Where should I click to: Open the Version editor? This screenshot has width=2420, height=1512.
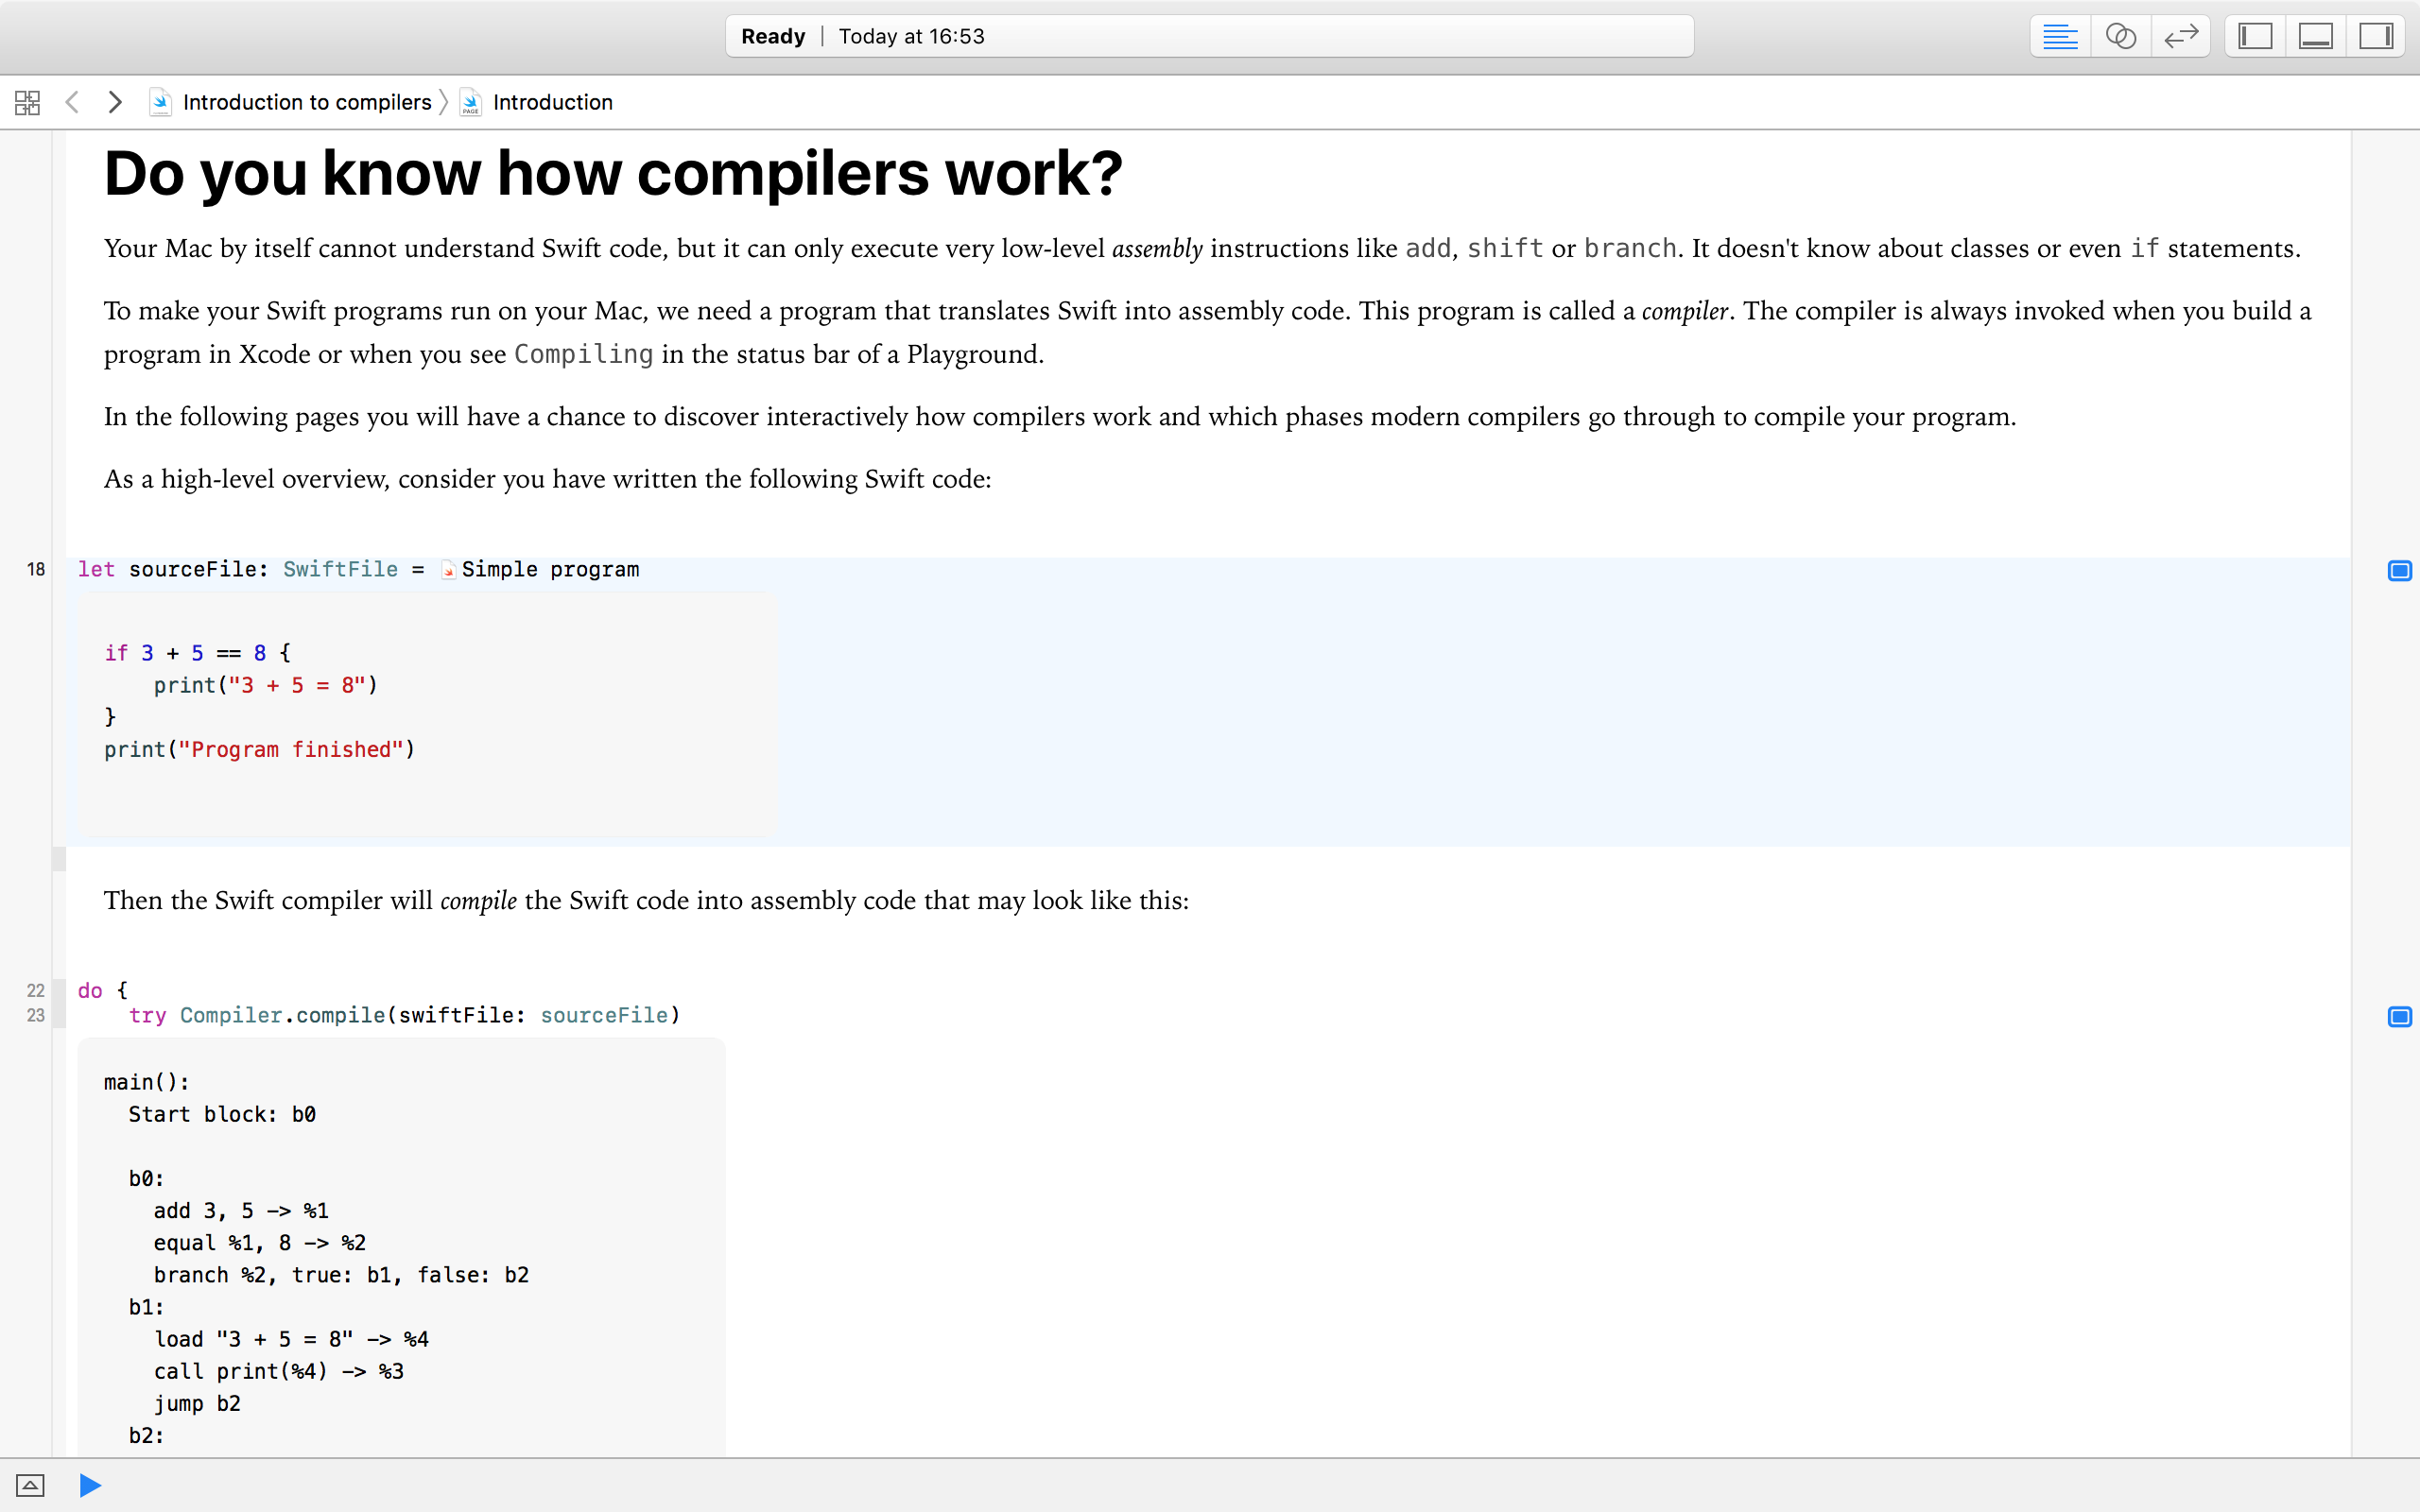coord(2180,37)
